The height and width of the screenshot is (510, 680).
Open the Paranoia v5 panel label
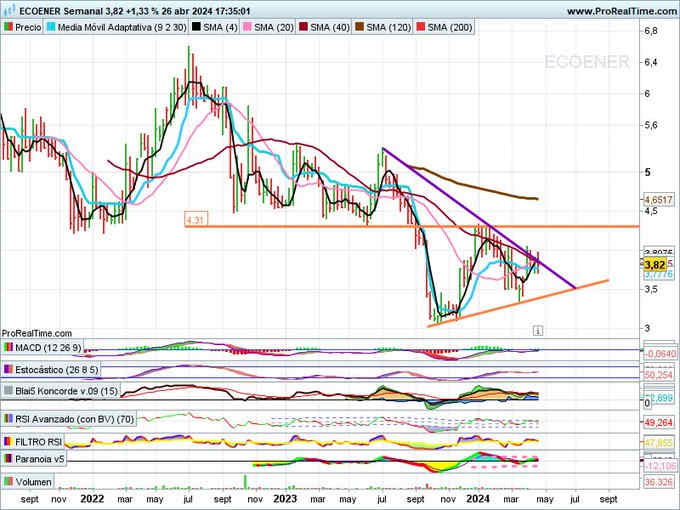click(x=39, y=458)
